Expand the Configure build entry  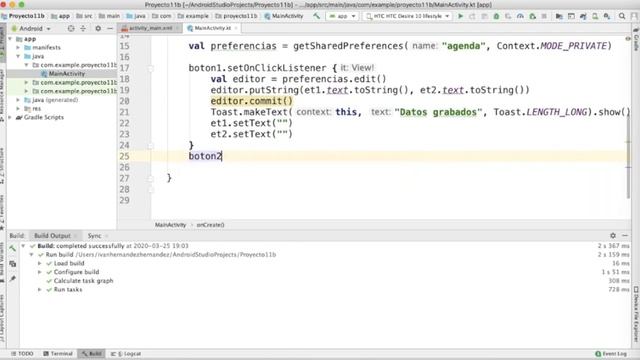tap(40, 272)
